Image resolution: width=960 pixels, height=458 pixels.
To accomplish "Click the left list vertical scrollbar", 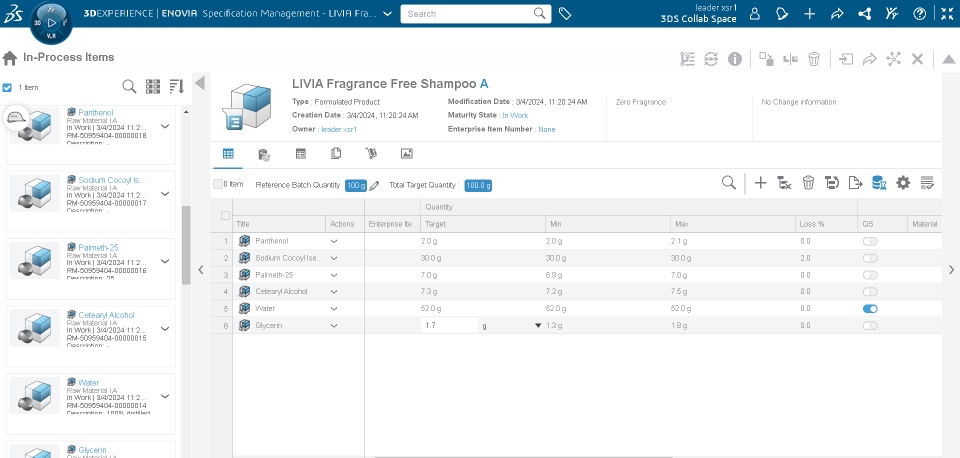I will click(186, 245).
